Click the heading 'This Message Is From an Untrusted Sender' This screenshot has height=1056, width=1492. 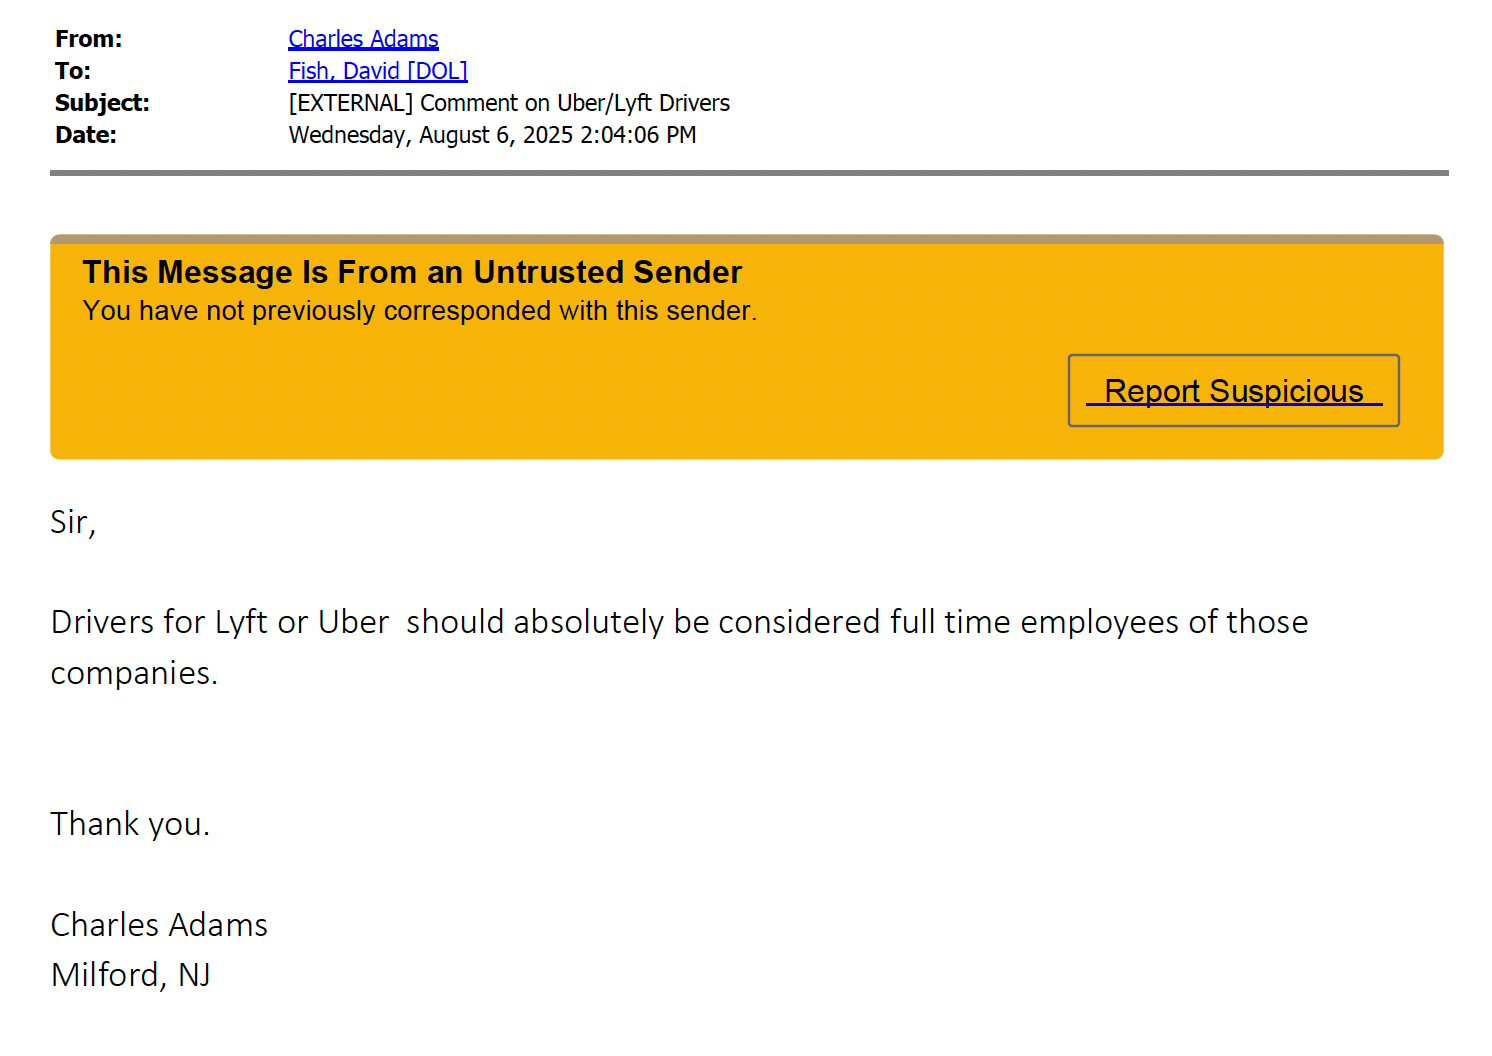[412, 272]
